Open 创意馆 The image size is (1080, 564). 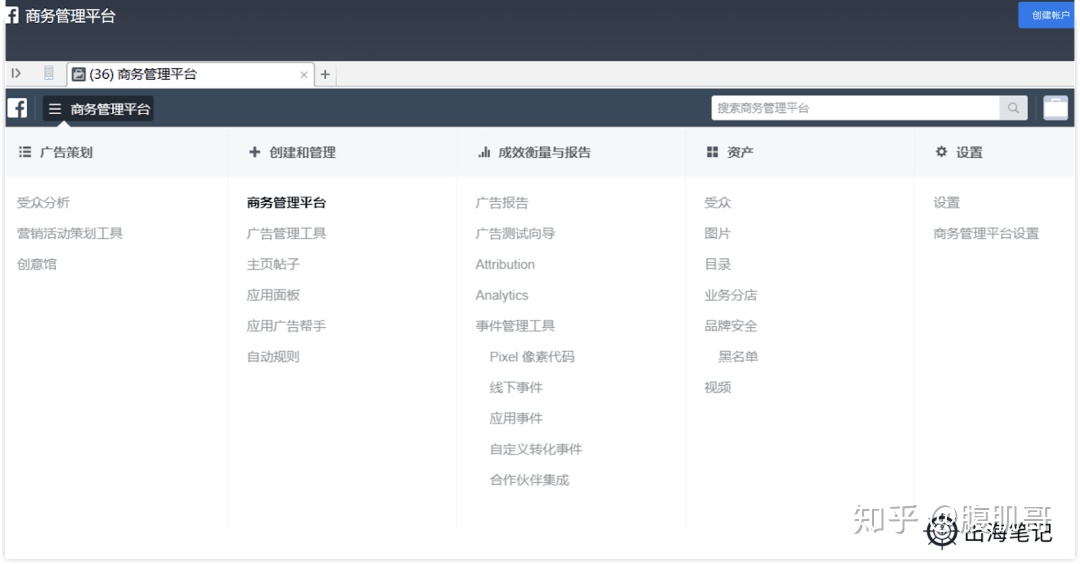(x=37, y=264)
